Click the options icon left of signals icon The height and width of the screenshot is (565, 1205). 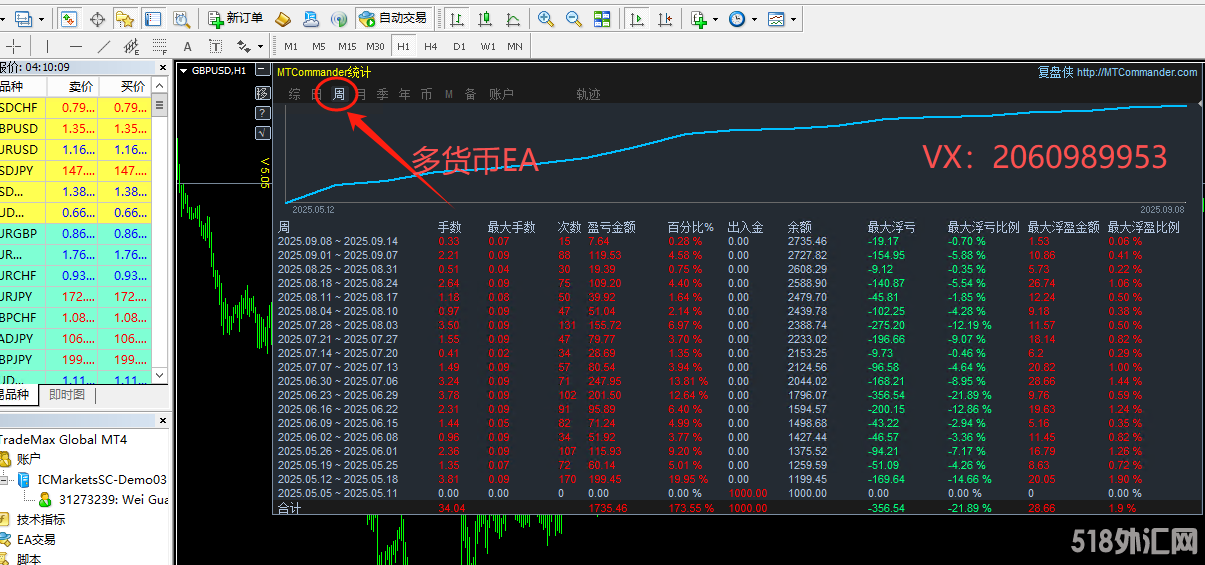(x=311, y=18)
